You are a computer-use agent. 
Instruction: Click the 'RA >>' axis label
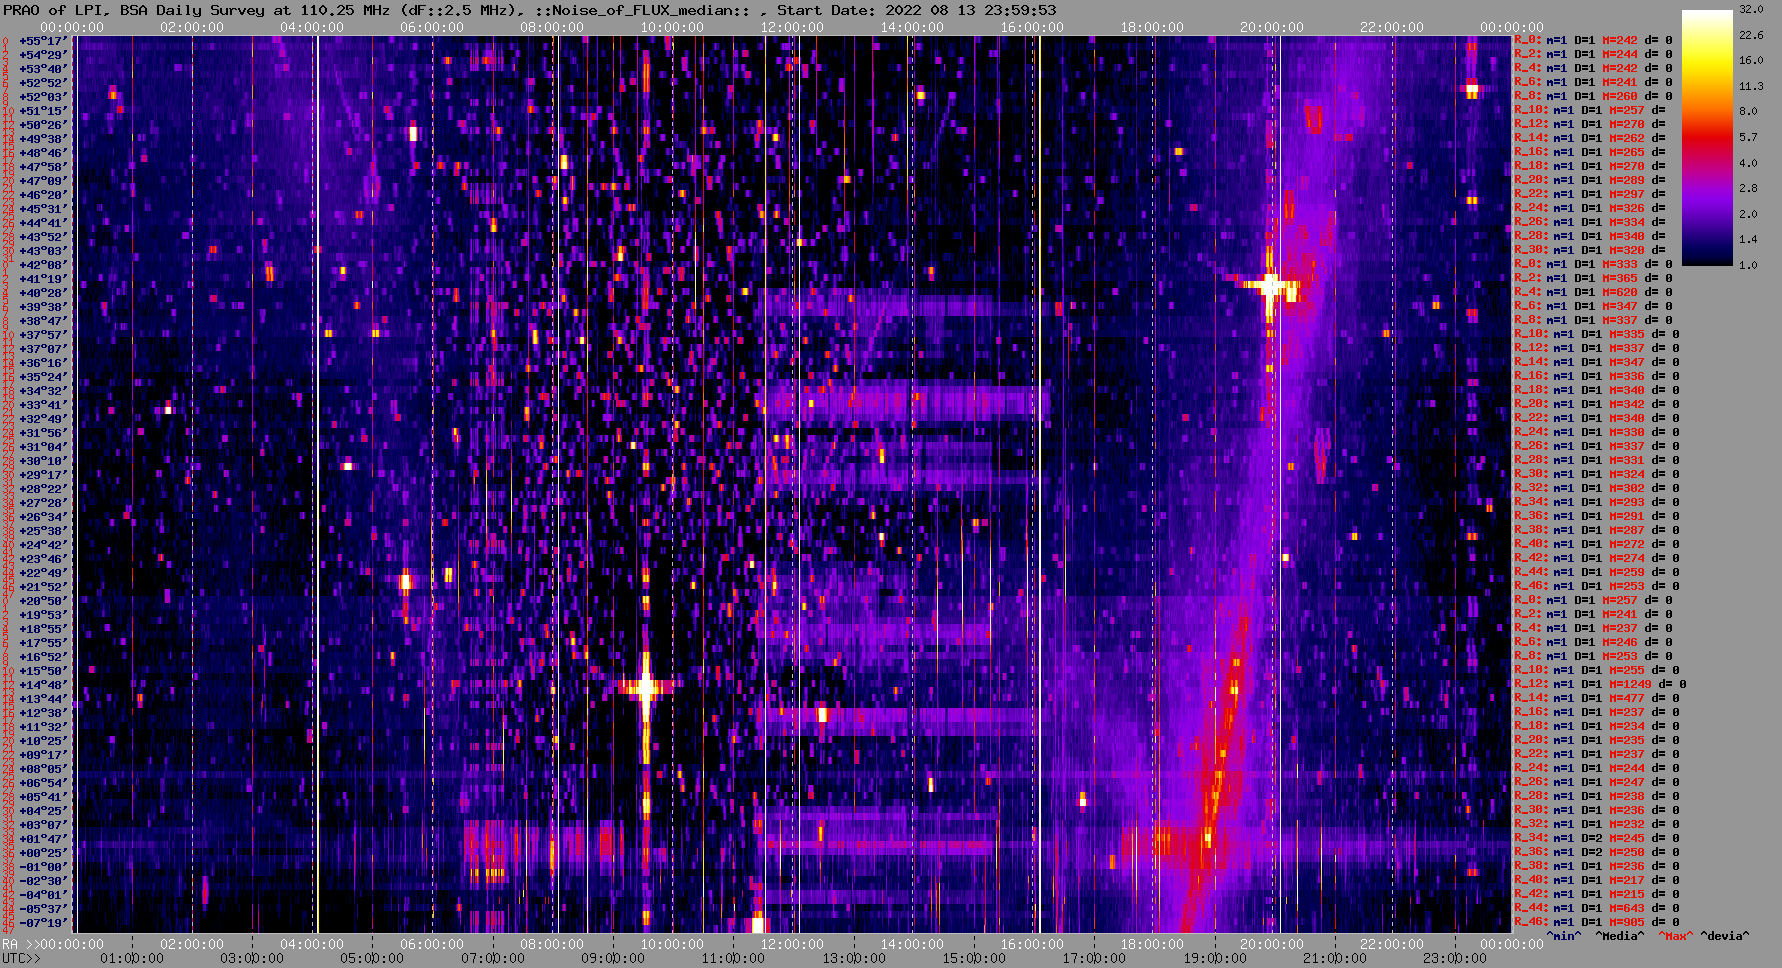[x=20, y=944]
